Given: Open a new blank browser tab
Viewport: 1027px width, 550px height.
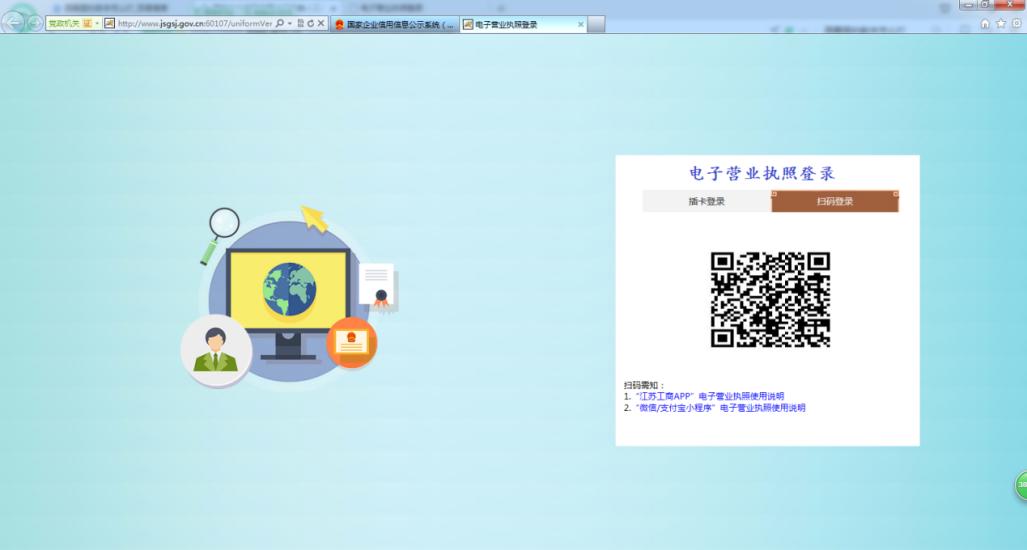Looking at the screenshot, I should pyautogui.click(x=596, y=24).
